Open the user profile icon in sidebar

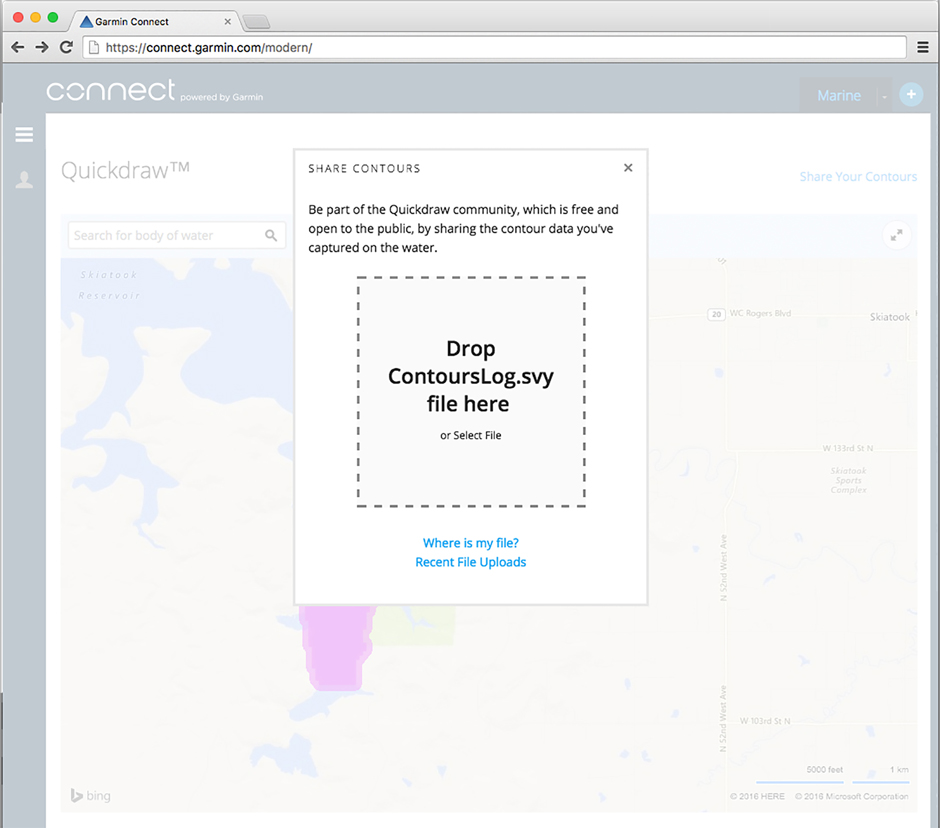24,179
